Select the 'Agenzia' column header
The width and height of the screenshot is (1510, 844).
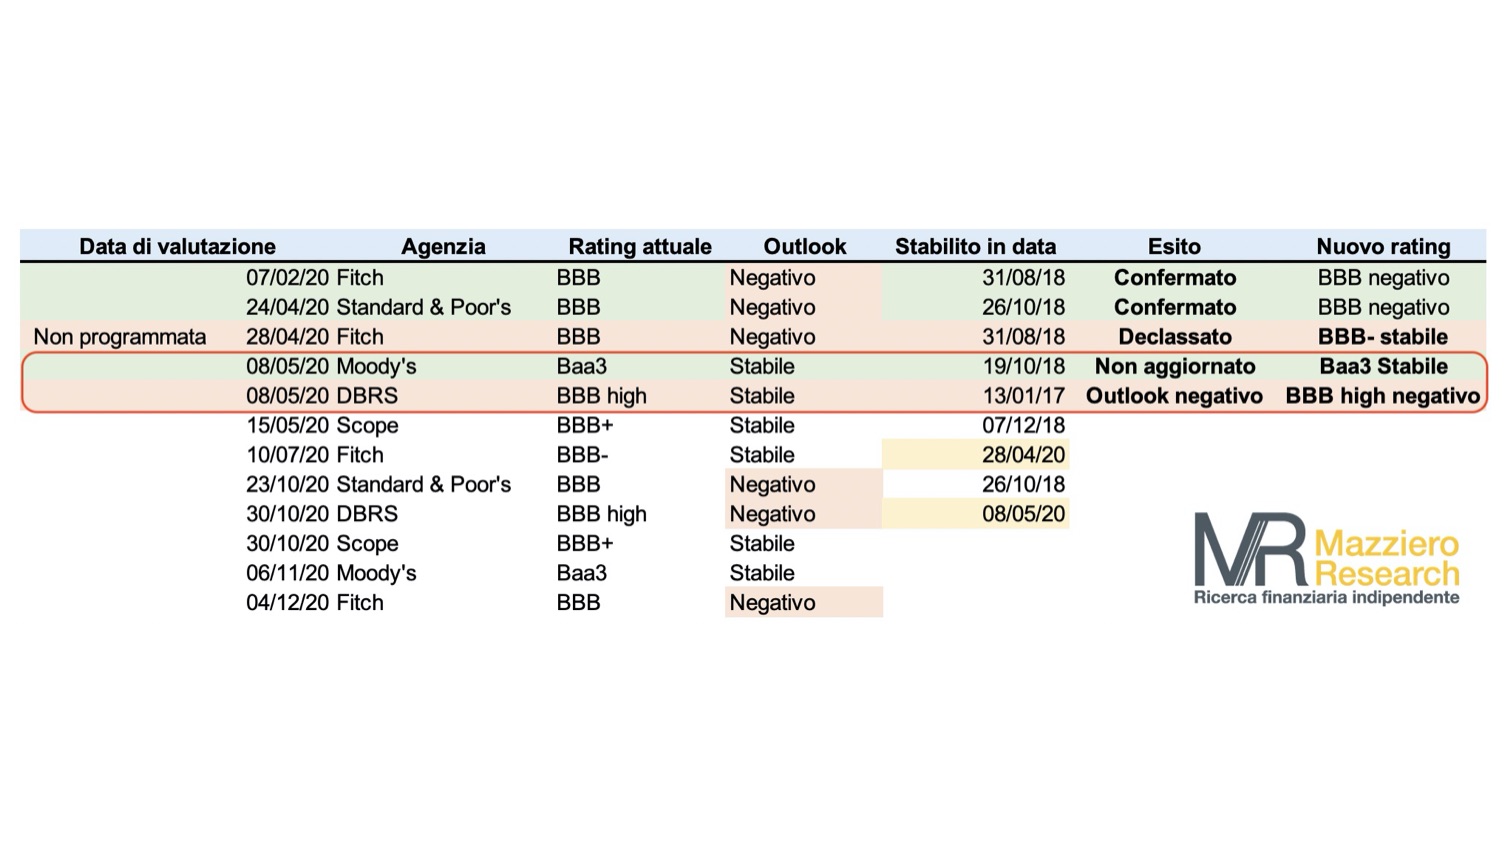coord(443,247)
